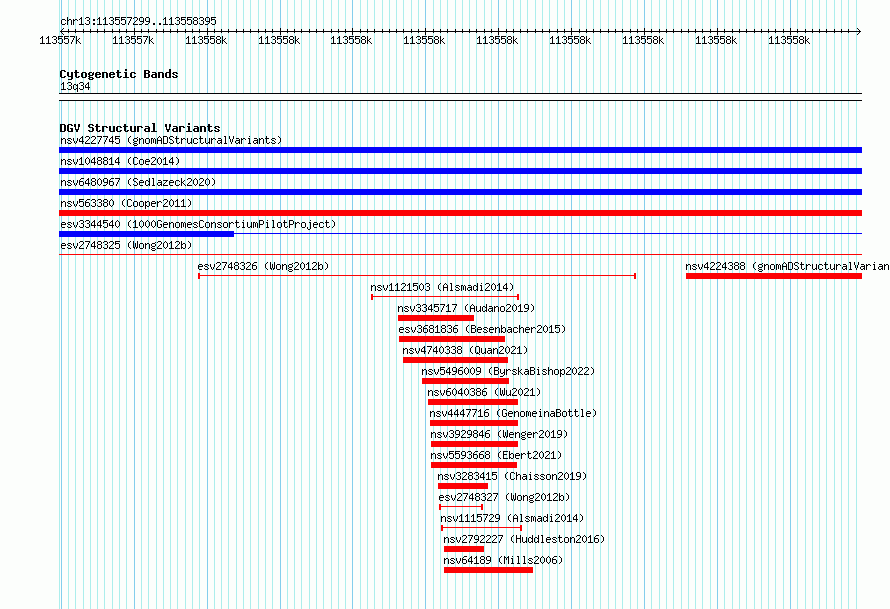
Task: Click the right arrow end of the ruler
Action: [859, 31]
